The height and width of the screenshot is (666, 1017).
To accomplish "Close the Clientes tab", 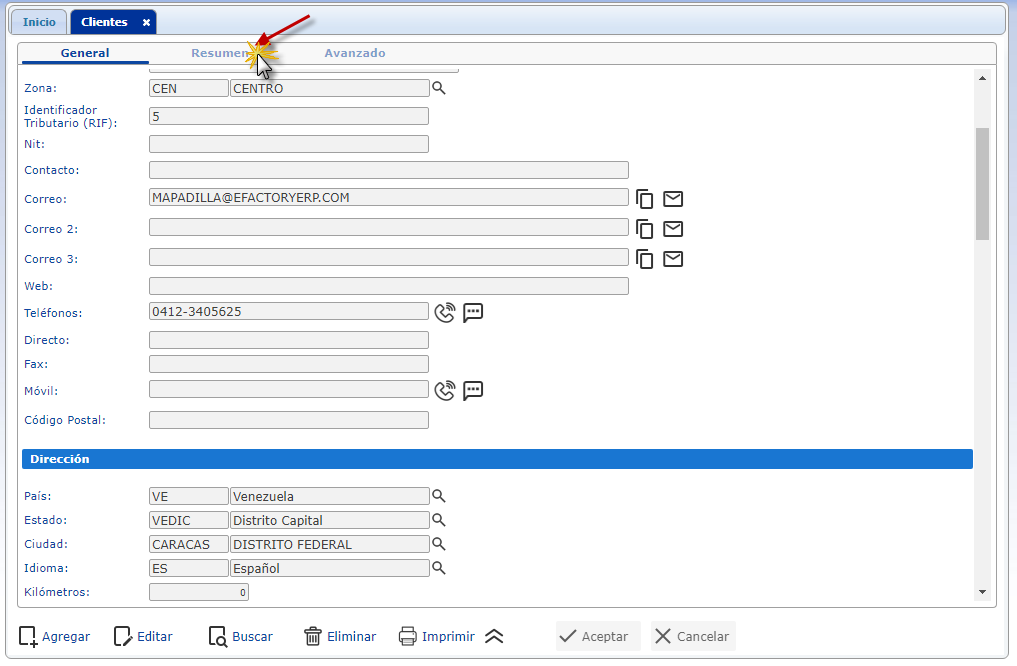I will pos(147,22).
